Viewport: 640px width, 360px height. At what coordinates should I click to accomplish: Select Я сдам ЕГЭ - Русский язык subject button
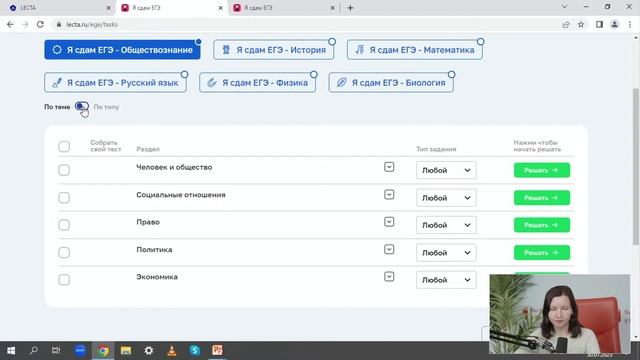click(116, 83)
